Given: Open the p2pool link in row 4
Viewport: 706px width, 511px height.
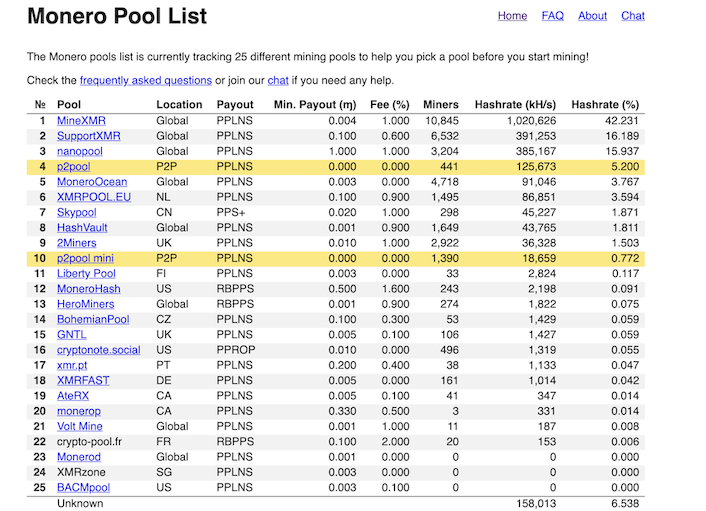Looking at the screenshot, I should click(x=73, y=167).
